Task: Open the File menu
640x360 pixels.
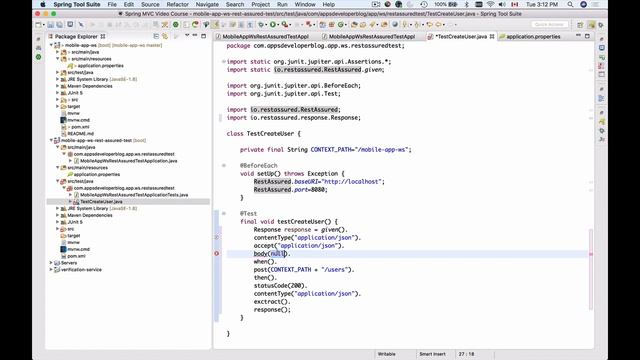Action: click(x=112, y=4)
